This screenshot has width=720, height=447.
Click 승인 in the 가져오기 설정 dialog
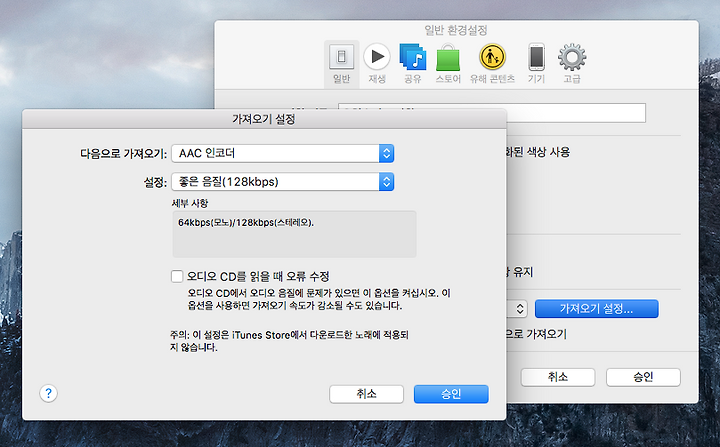coord(451,394)
